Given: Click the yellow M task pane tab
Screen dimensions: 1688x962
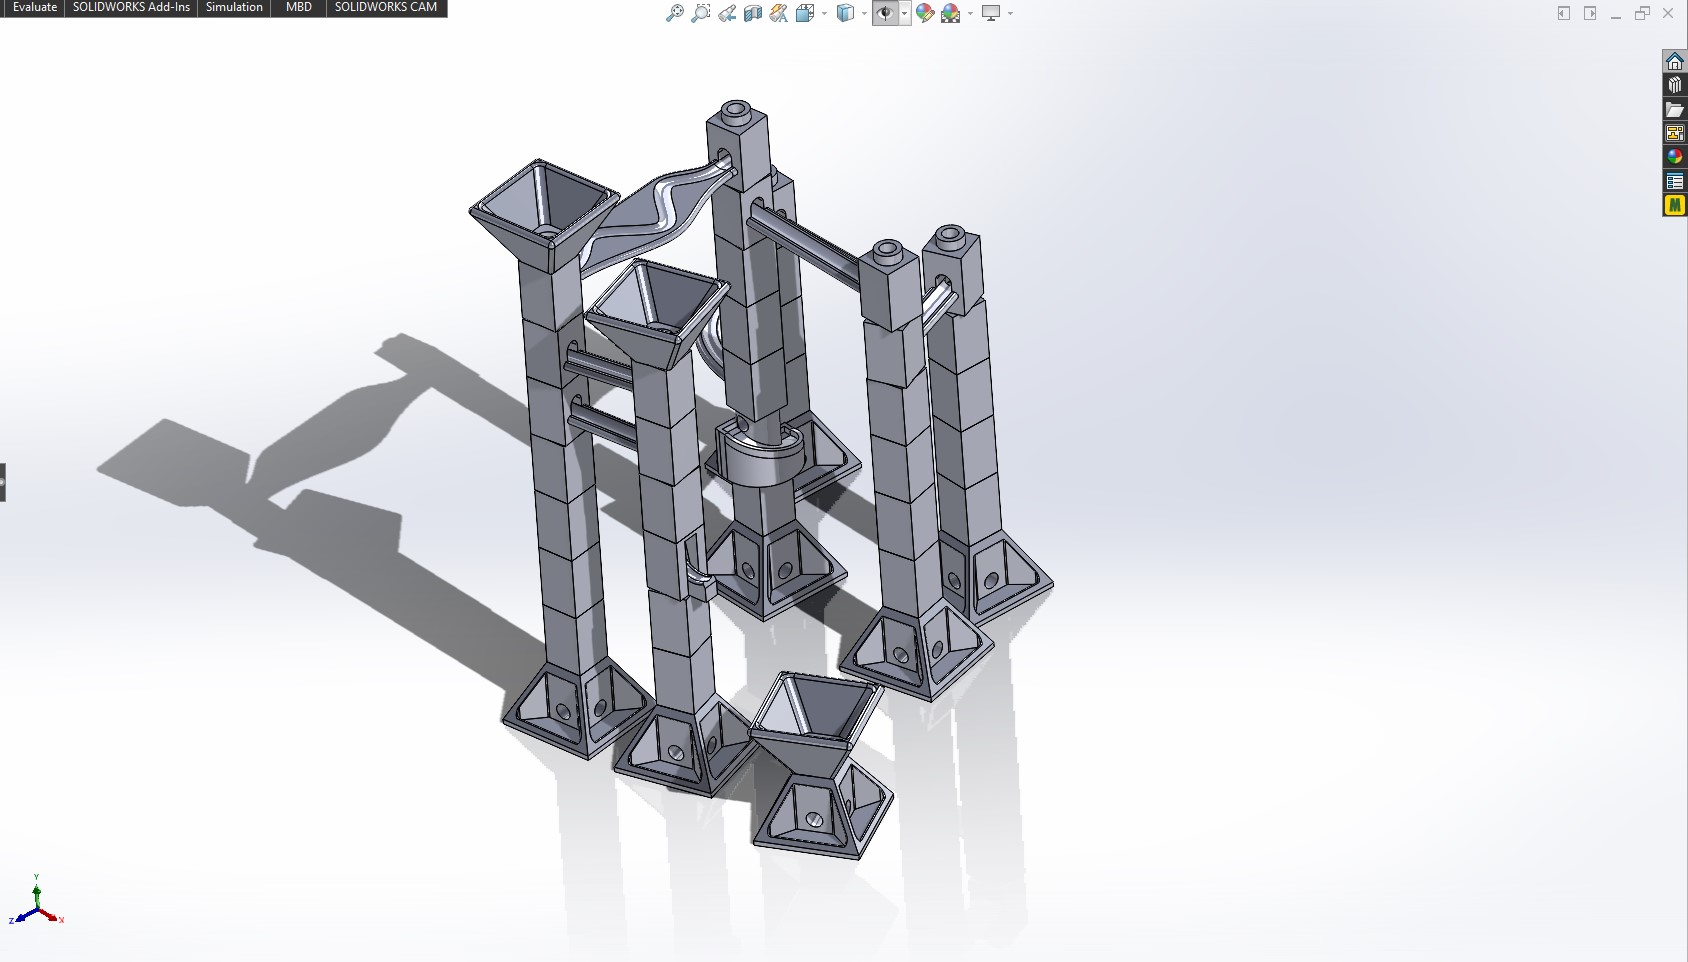Looking at the screenshot, I should pos(1675,205).
